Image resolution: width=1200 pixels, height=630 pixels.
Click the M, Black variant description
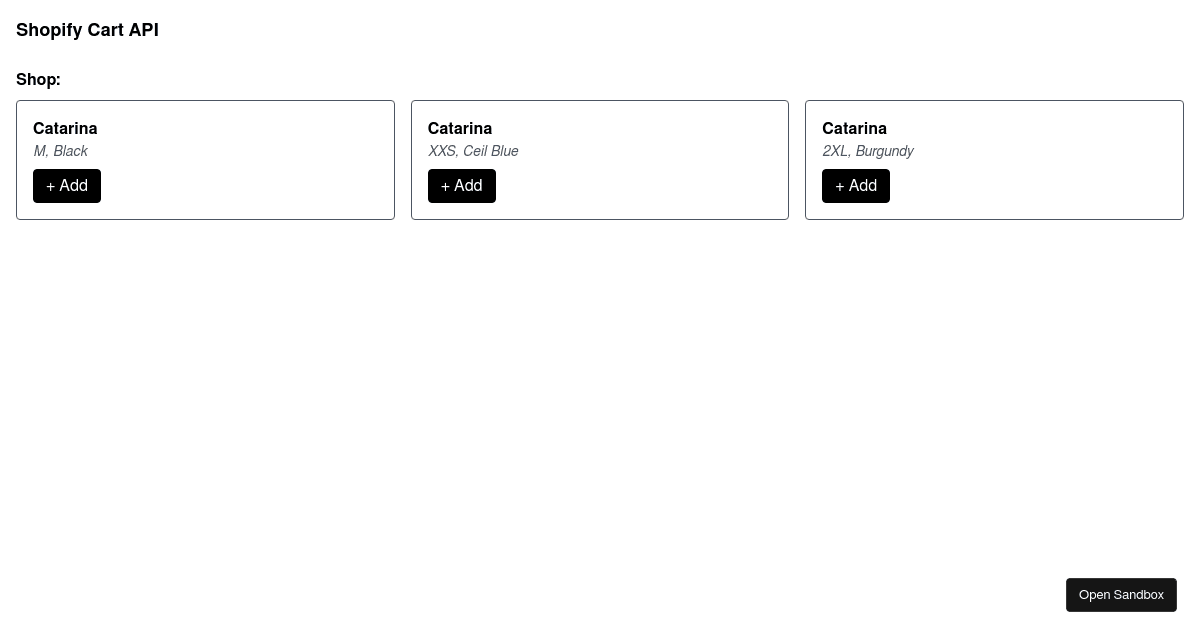point(60,151)
